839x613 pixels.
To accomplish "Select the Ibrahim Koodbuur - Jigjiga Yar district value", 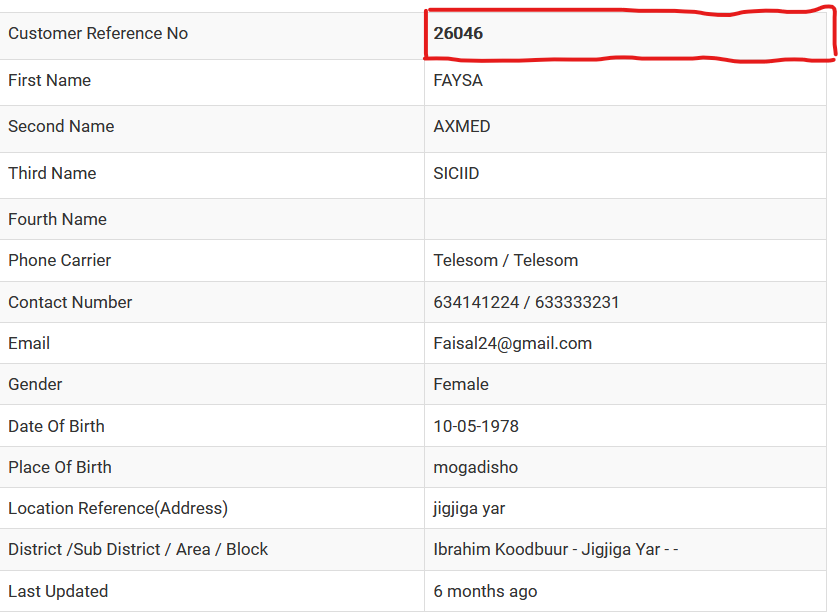I will (556, 549).
